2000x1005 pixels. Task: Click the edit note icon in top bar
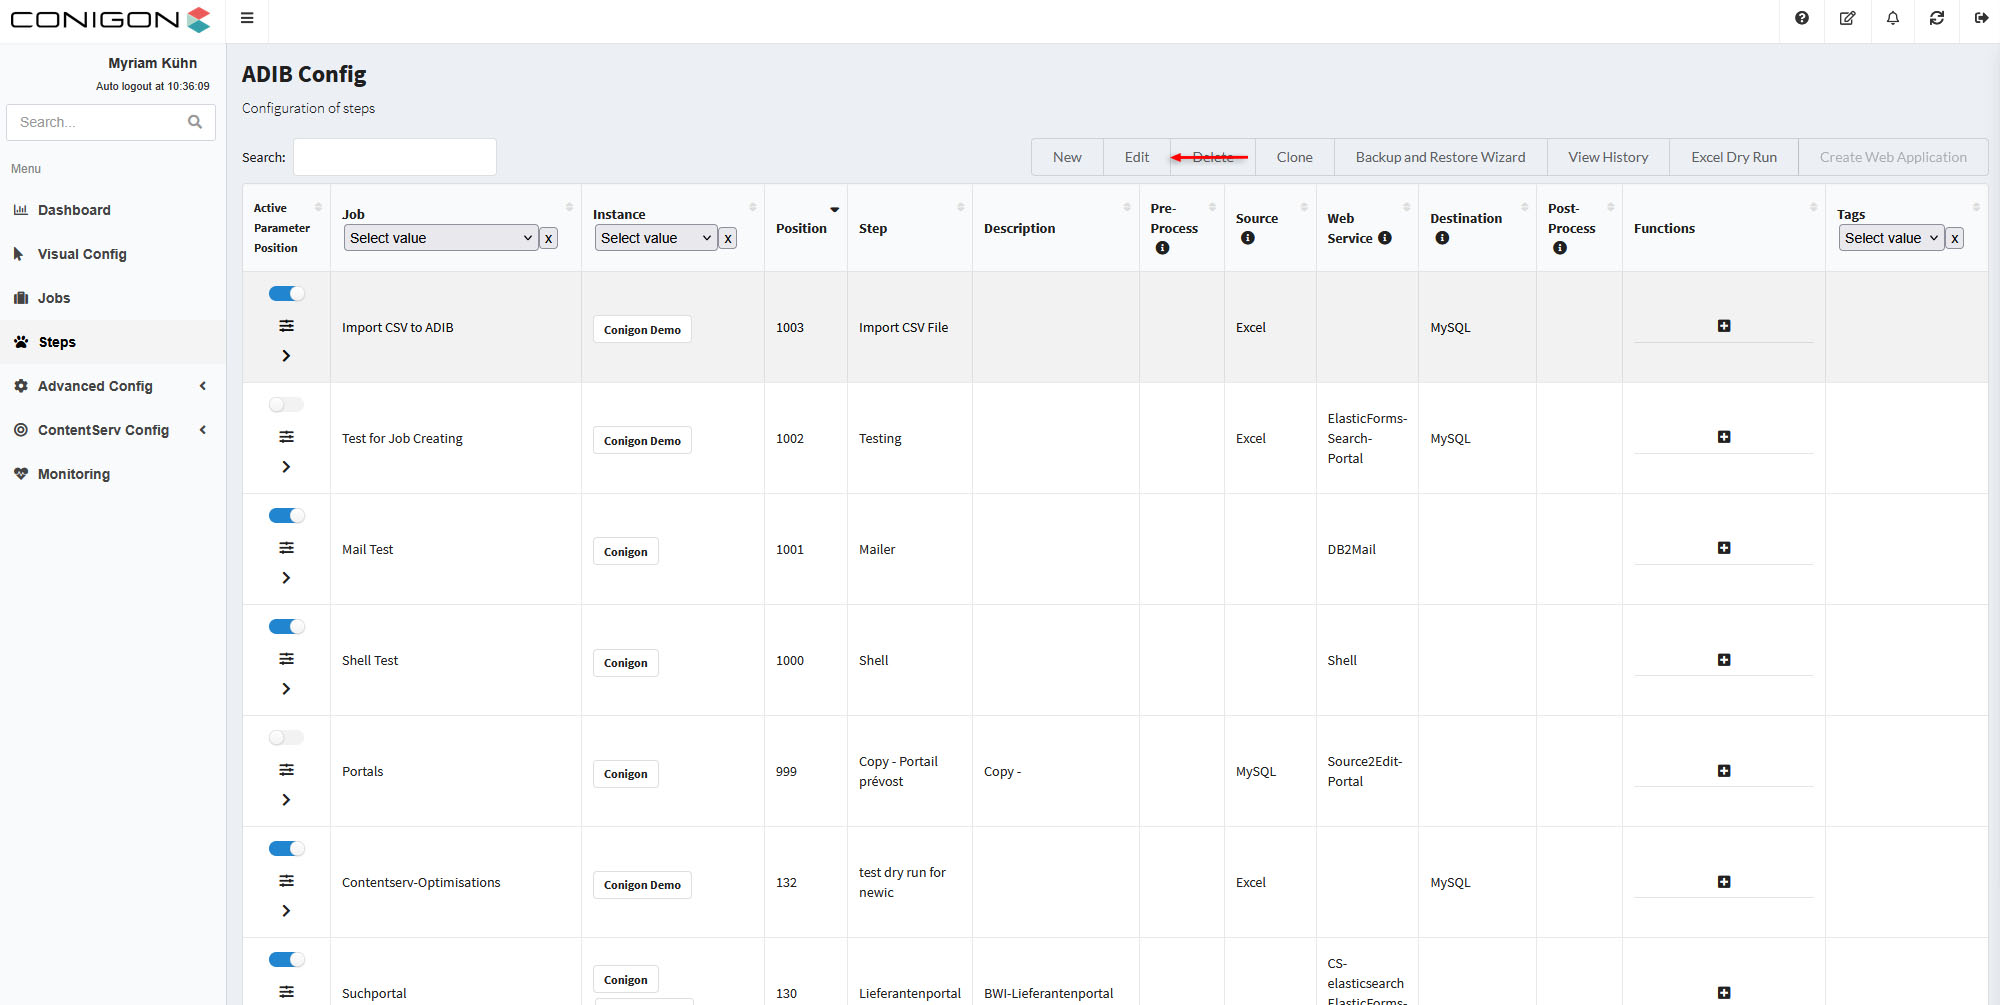click(1847, 18)
